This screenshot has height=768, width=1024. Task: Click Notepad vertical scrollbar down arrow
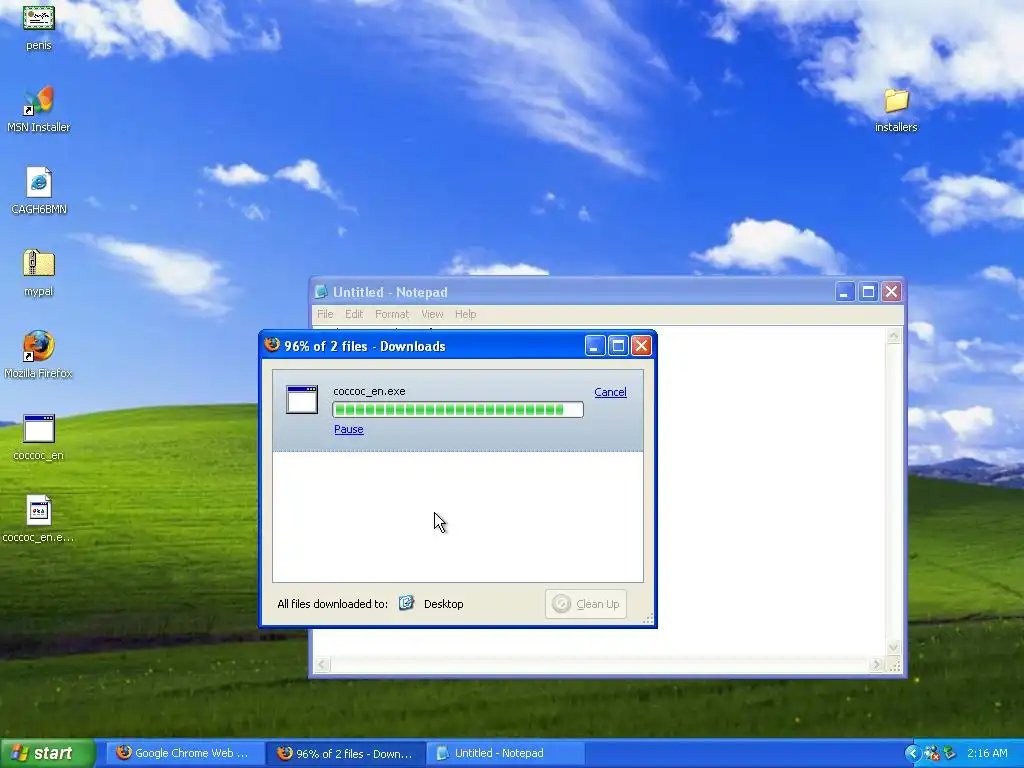click(893, 648)
